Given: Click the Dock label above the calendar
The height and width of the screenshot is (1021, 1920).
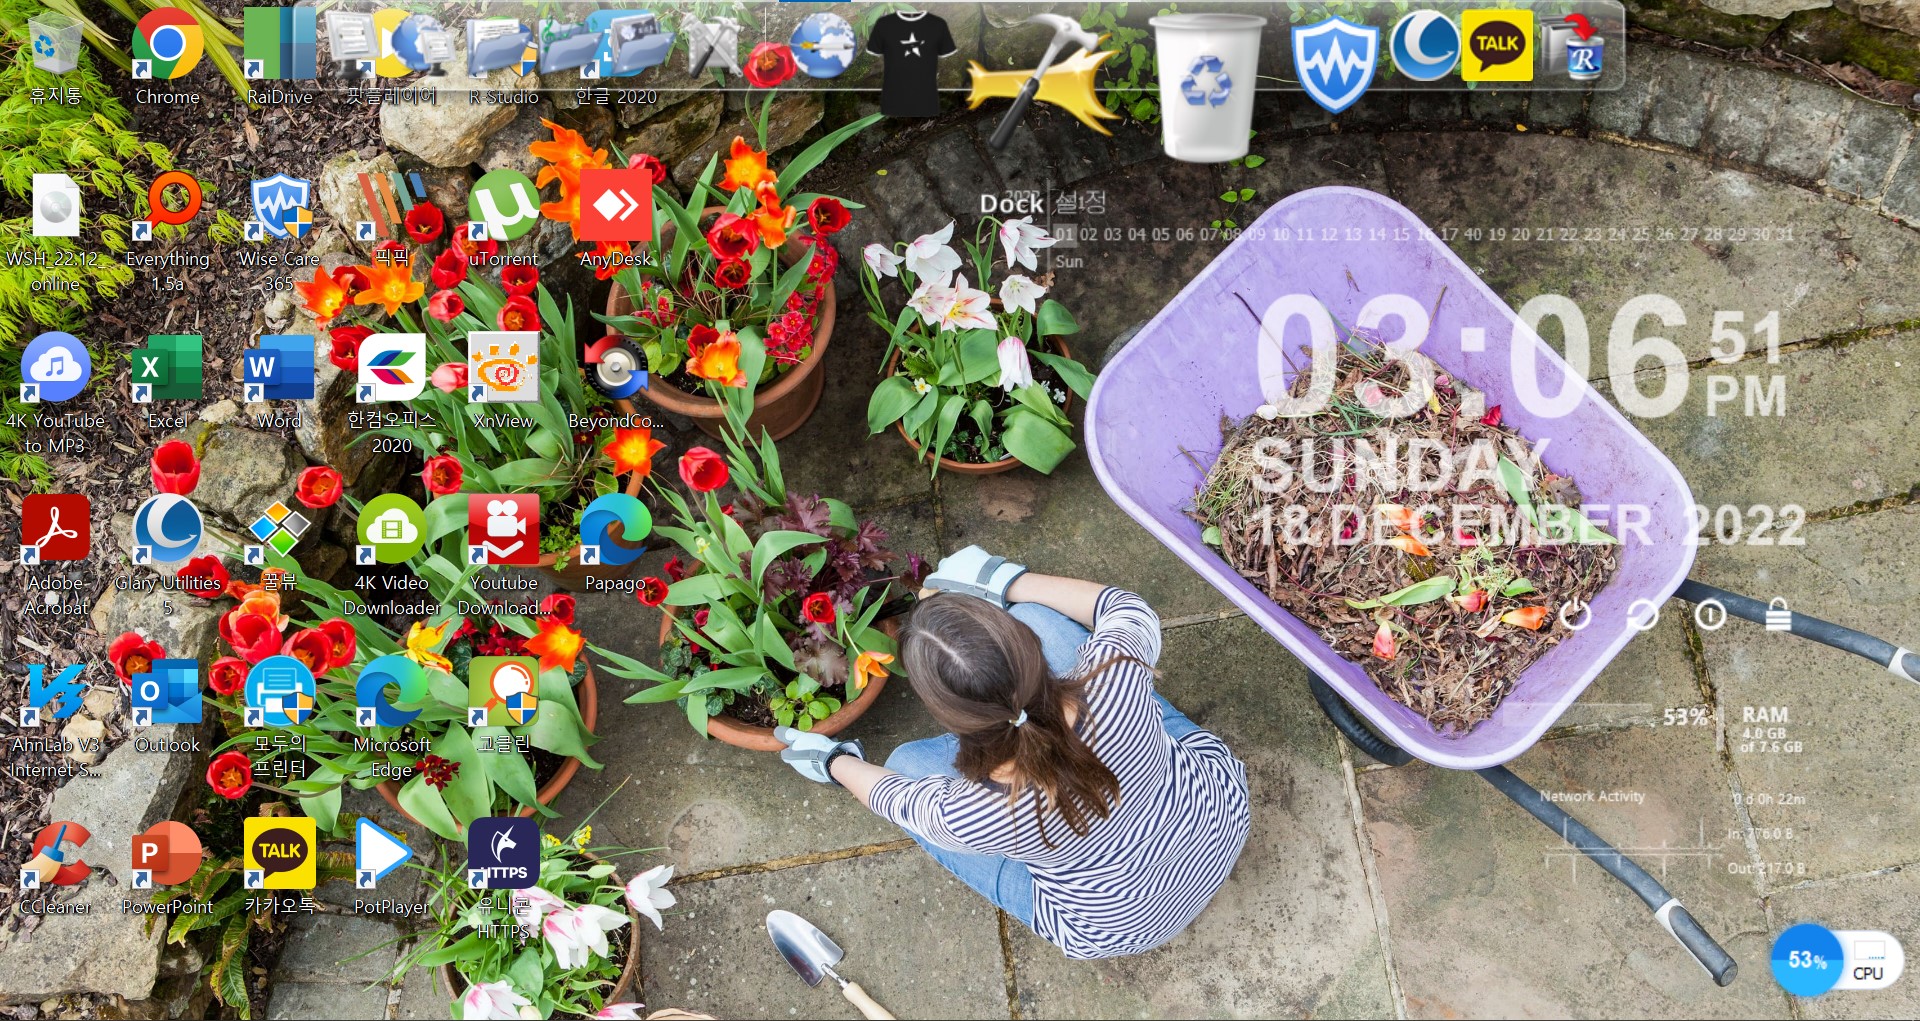Looking at the screenshot, I should coord(1011,204).
